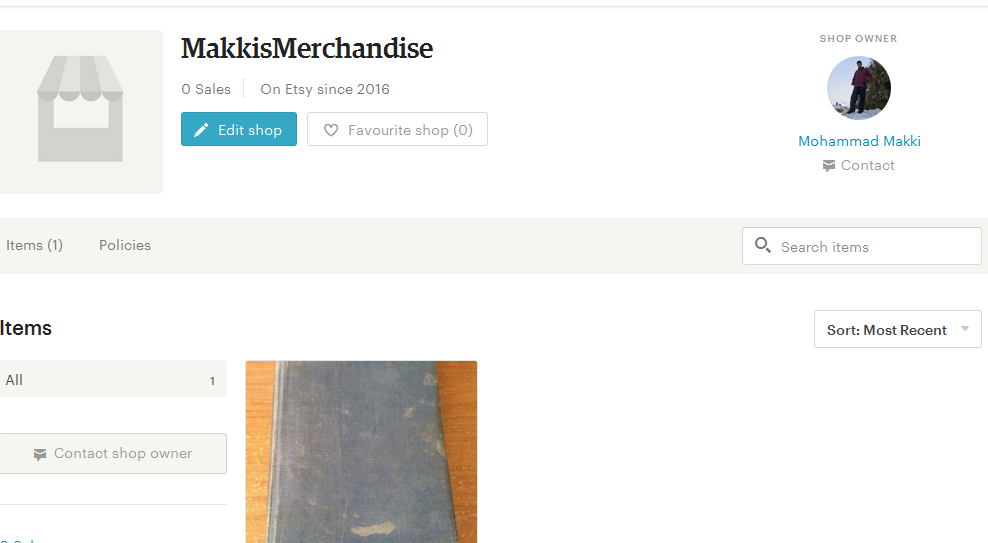Image resolution: width=988 pixels, height=543 pixels.
Task: Click the Sort dropdown arrow
Action: 965,329
